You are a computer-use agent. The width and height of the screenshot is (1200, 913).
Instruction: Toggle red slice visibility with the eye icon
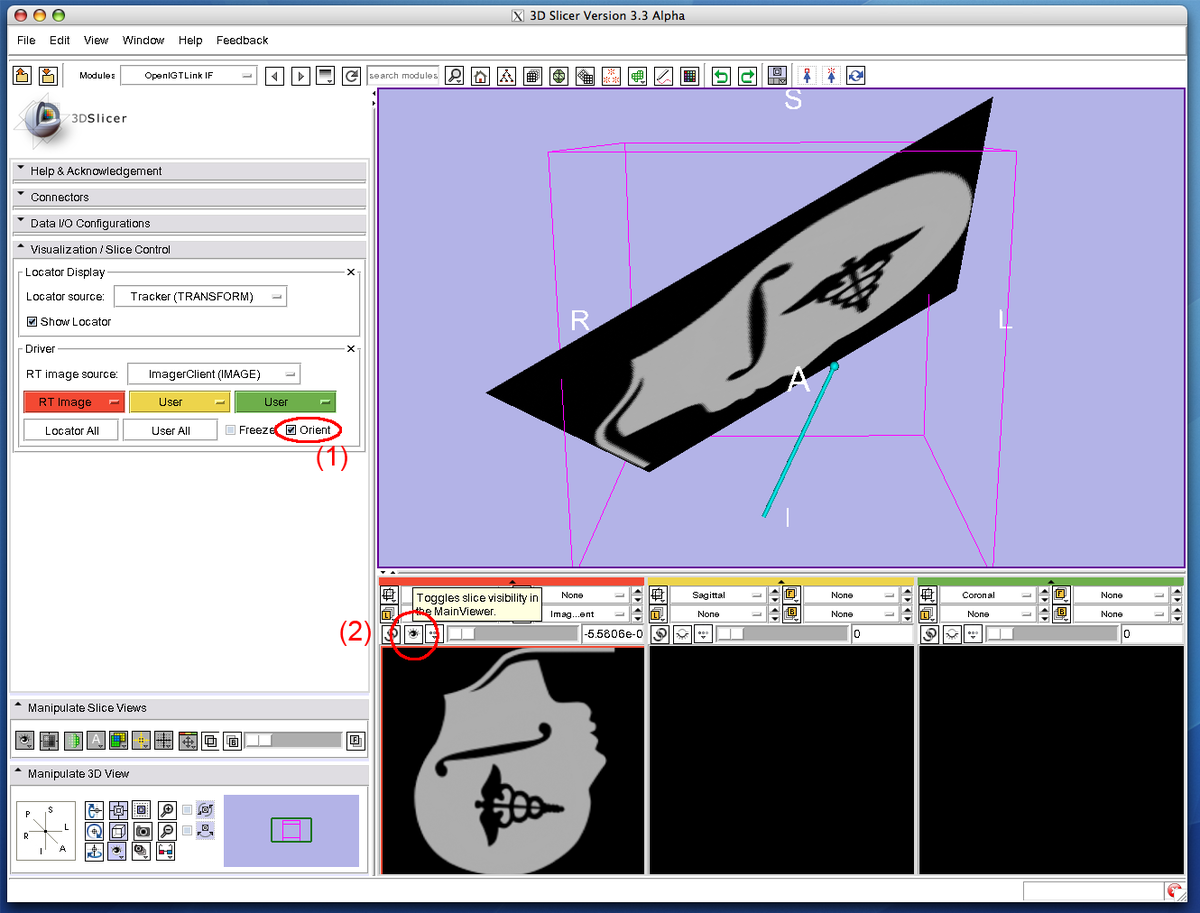click(x=413, y=632)
